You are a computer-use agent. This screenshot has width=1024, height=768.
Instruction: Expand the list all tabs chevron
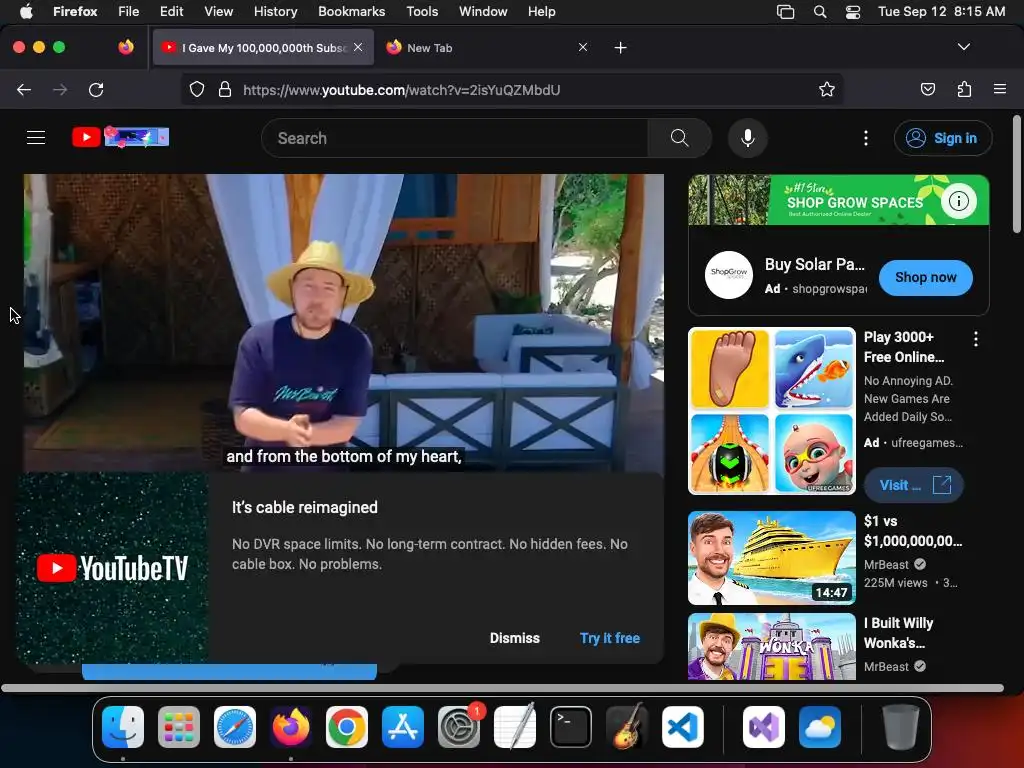(963, 47)
